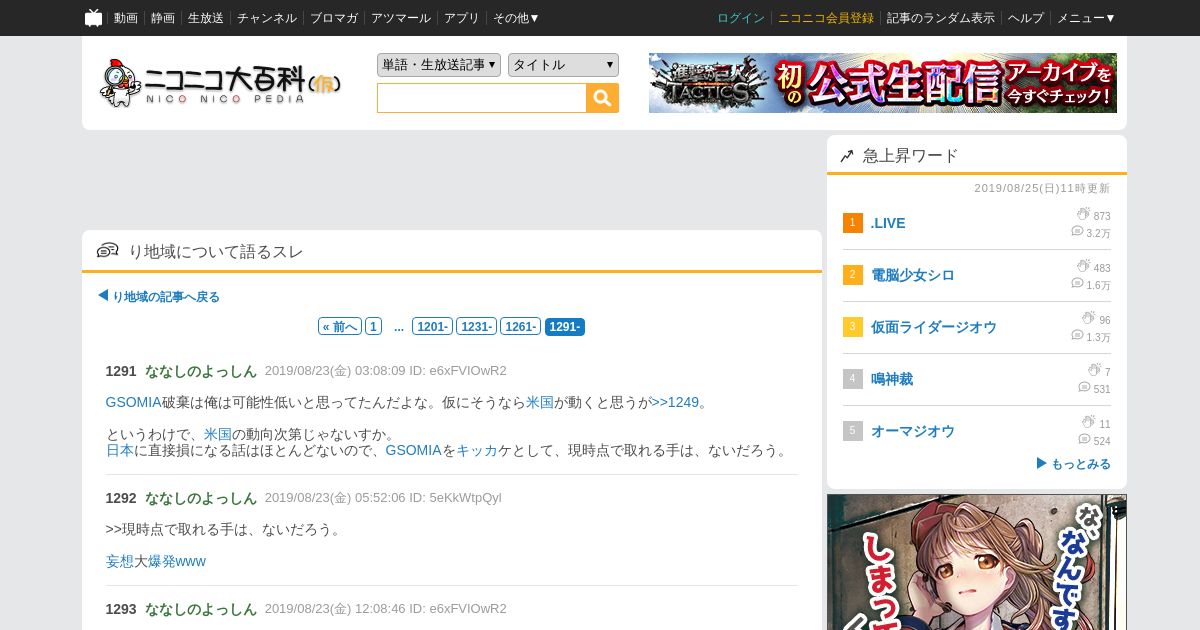Viewport: 1200px width, 630px height.
Task: Focus the search text field
Action: click(x=481, y=98)
